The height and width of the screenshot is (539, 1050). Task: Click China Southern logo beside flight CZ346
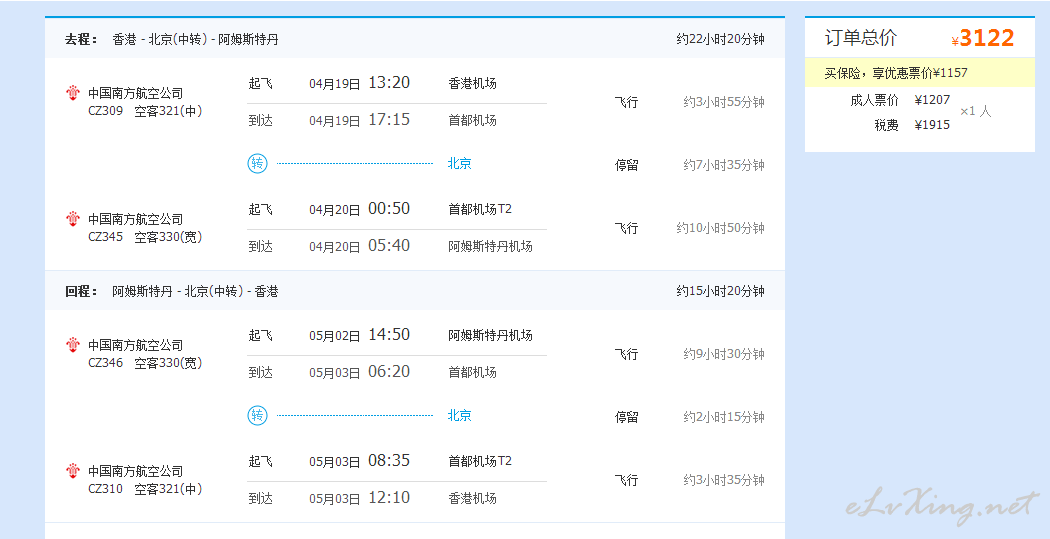pyautogui.click(x=73, y=345)
